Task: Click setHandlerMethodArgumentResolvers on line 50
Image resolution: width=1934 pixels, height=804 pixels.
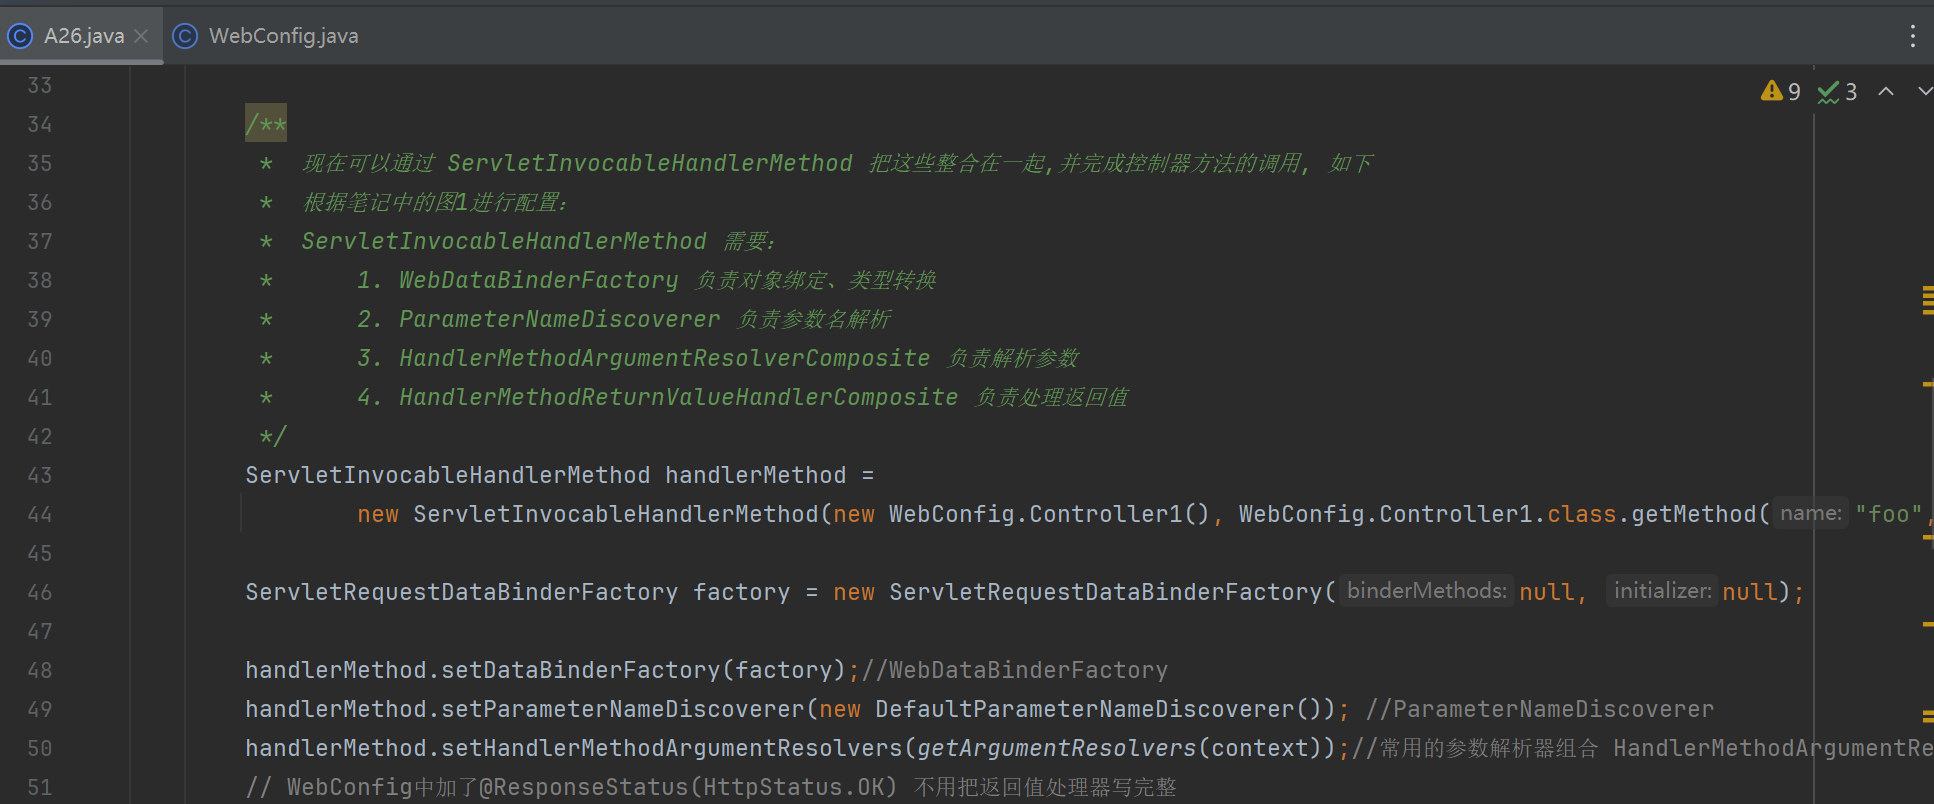Action: [x=672, y=748]
